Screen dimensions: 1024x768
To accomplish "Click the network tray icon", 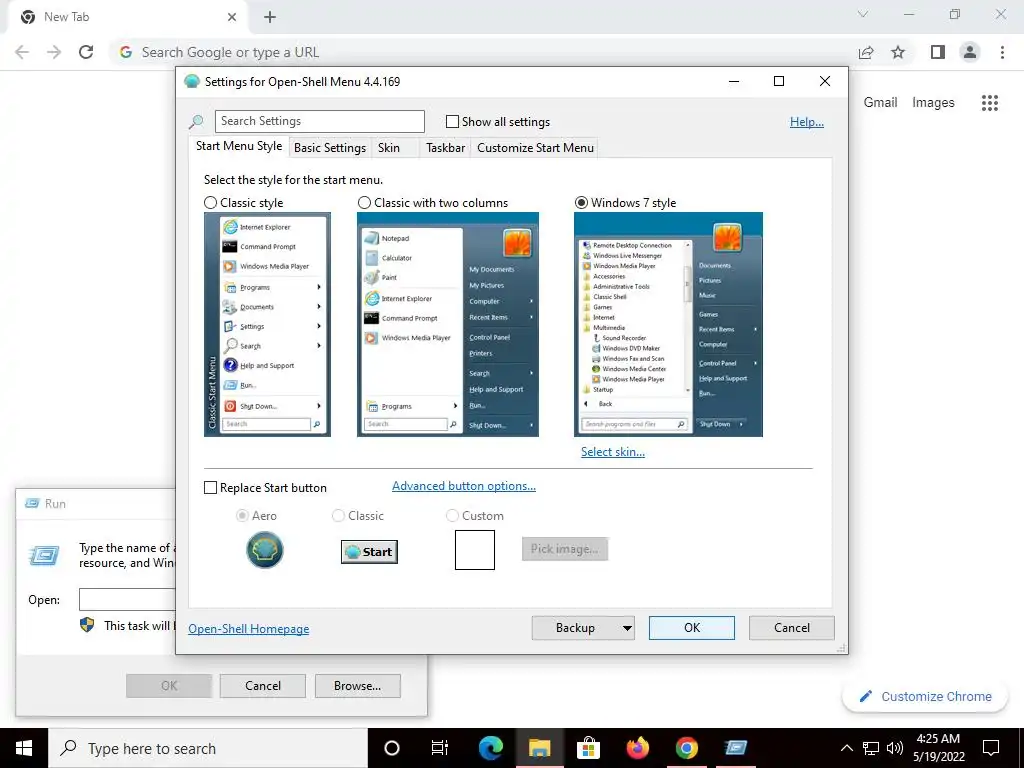I will 871,748.
